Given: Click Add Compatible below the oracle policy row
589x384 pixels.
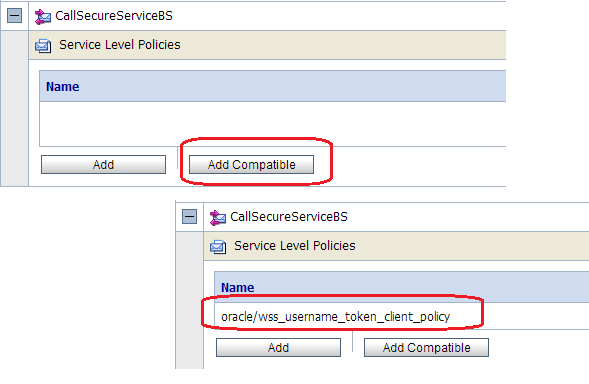Looking at the screenshot, I should tap(426, 348).
